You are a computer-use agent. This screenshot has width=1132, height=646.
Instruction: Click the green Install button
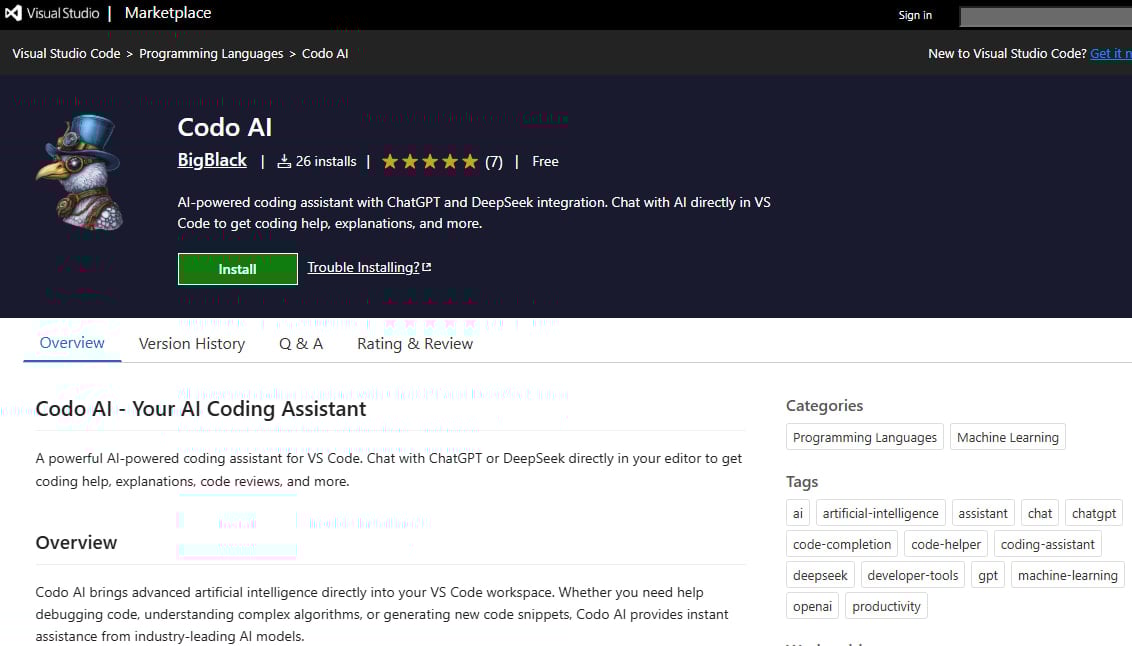[x=237, y=269]
